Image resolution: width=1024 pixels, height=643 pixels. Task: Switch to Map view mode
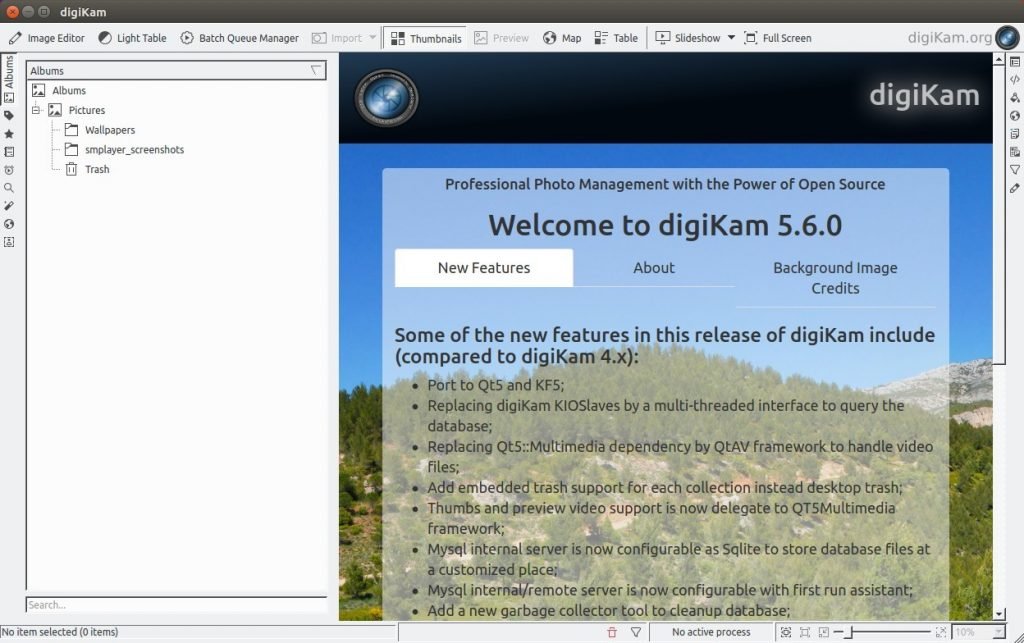(x=561, y=38)
